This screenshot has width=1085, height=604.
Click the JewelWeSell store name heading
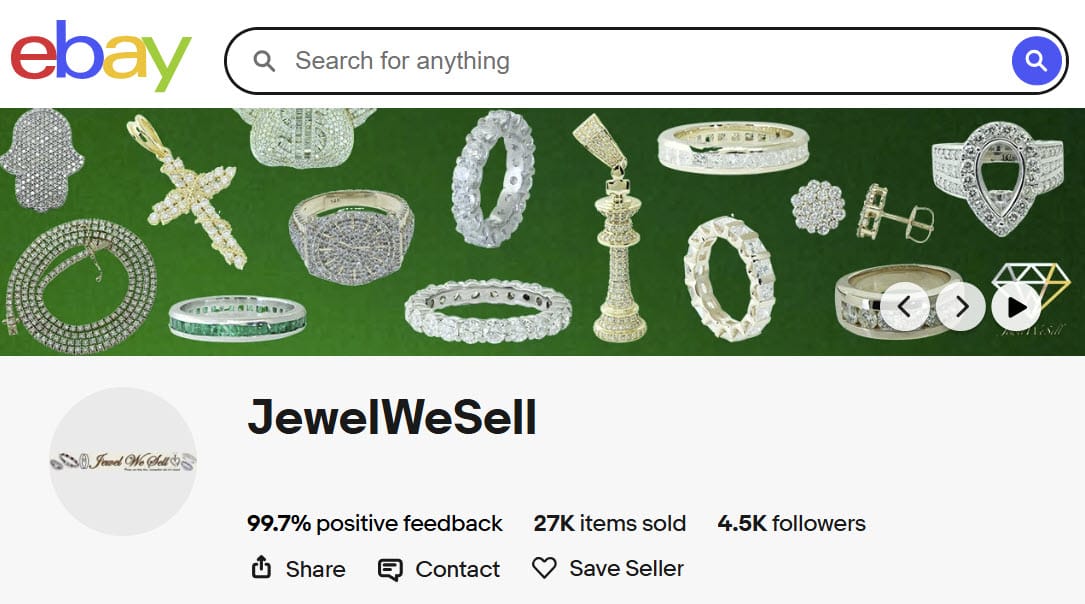click(x=392, y=417)
